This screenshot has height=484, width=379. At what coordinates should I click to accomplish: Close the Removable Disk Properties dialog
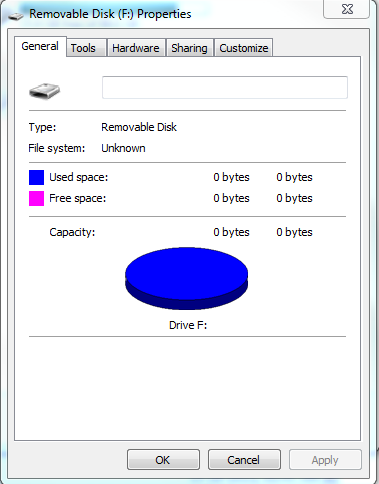[347, 9]
